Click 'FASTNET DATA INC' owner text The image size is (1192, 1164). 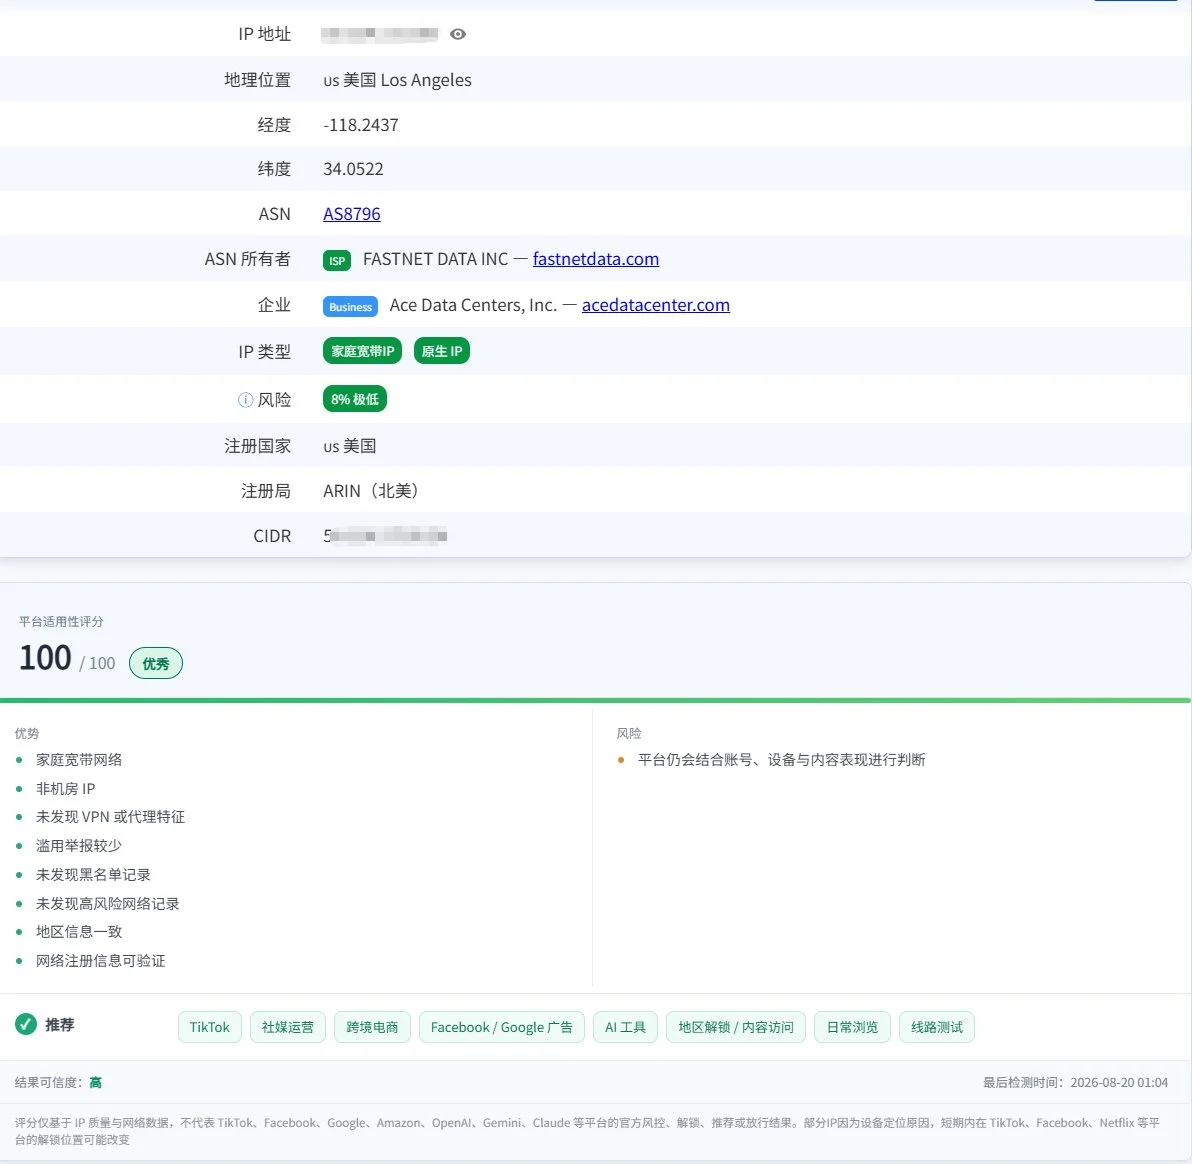coord(436,259)
